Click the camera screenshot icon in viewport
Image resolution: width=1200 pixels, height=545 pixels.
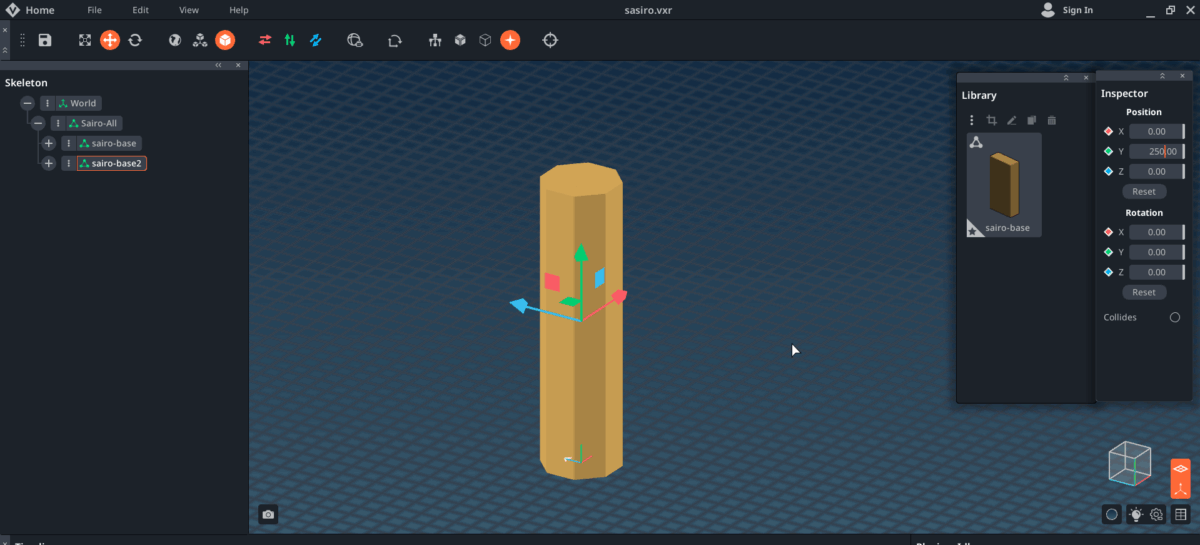(x=268, y=514)
